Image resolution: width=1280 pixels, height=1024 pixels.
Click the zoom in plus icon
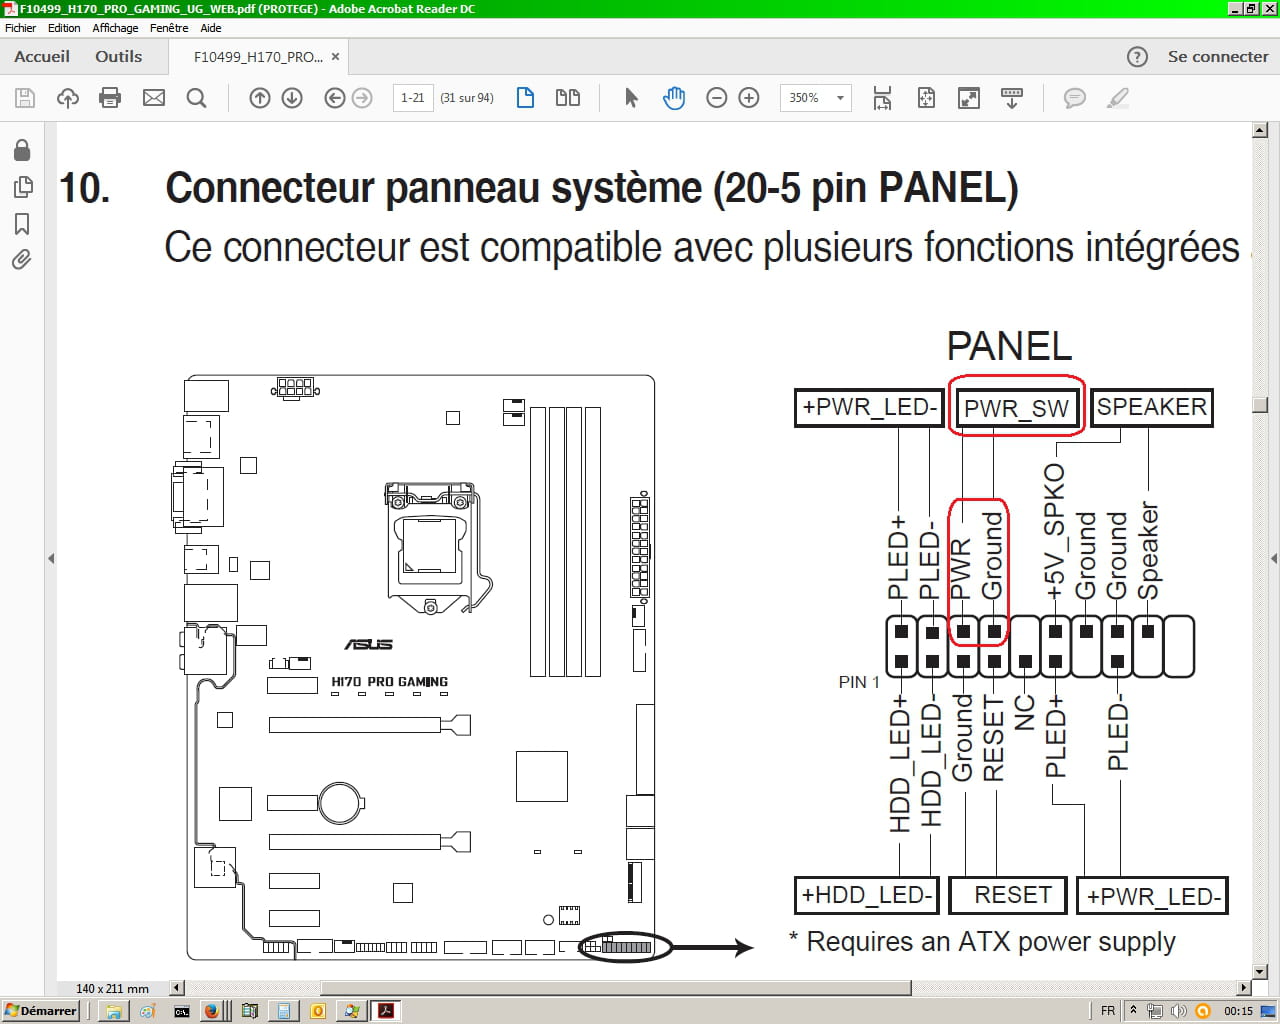click(749, 98)
